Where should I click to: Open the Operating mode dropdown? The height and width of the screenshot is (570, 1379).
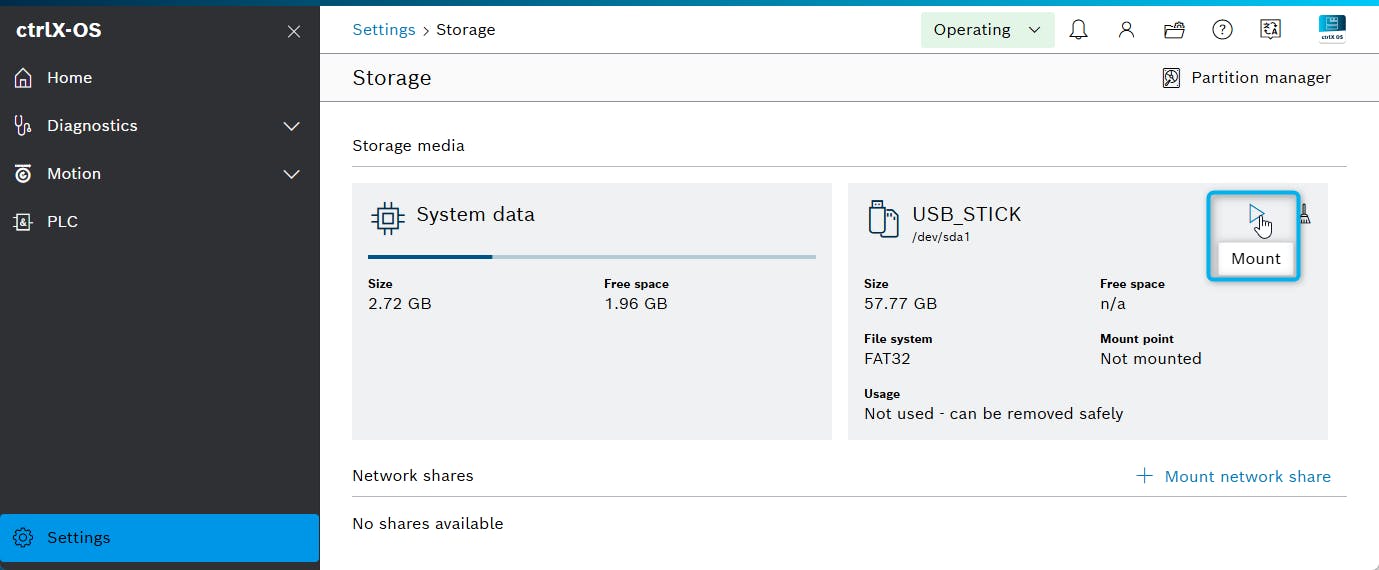tap(987, 30)
